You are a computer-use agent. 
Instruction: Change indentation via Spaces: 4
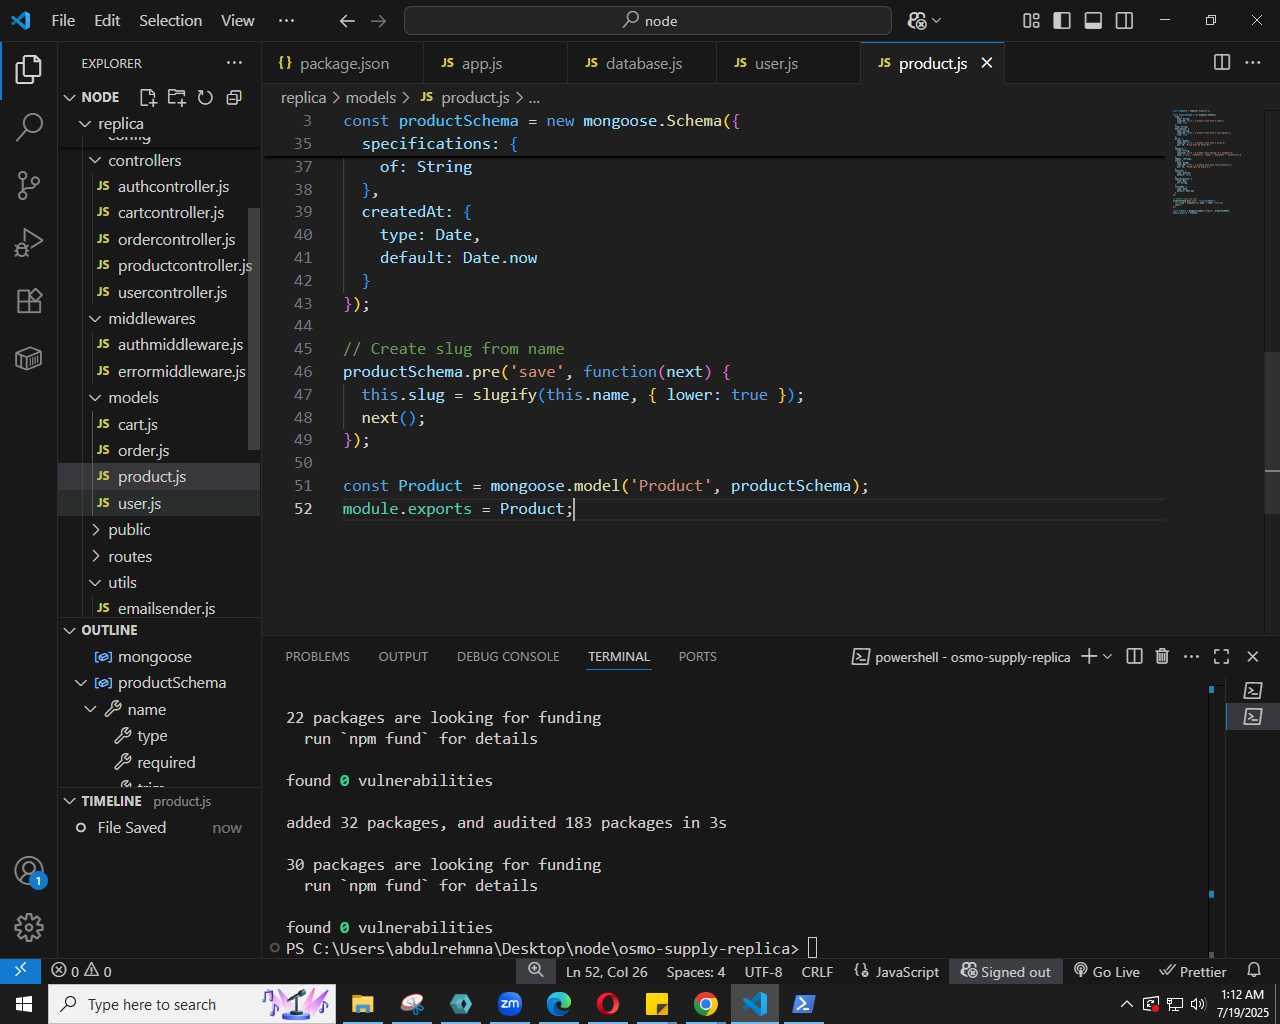click(696, 971)
